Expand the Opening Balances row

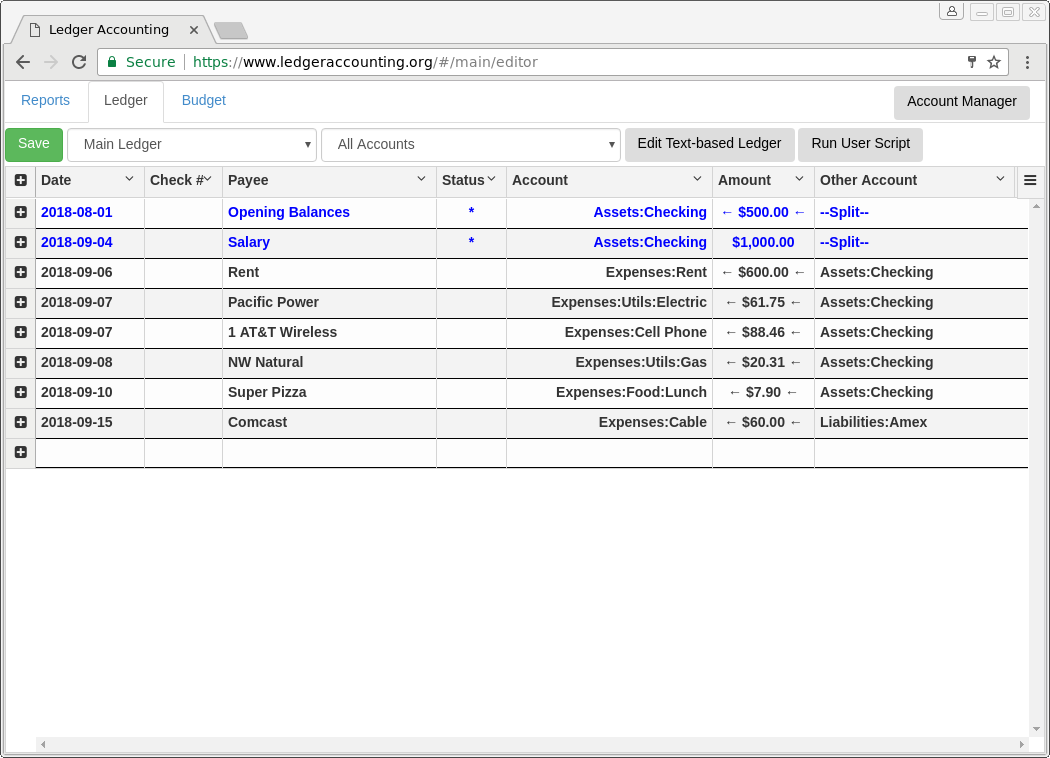point(21,212)
